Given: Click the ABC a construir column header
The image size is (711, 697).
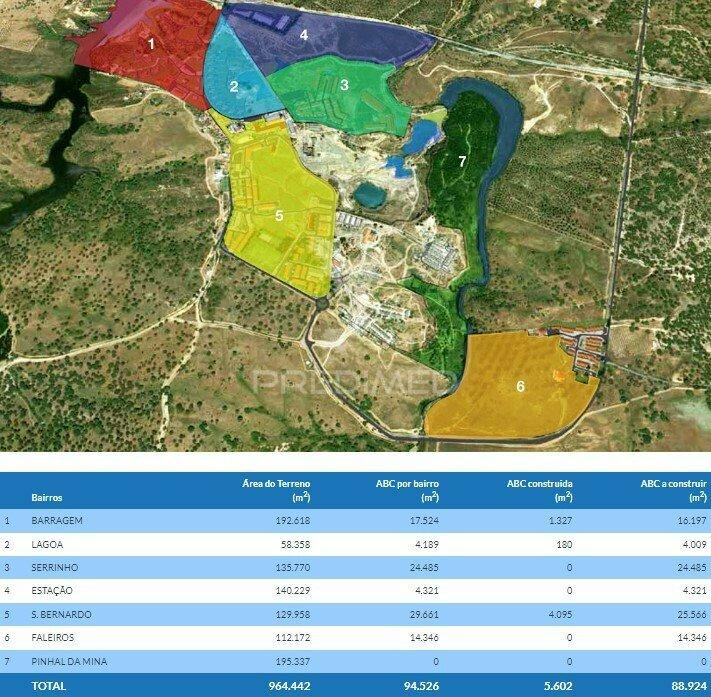Looking at the screenshot, I should point(673,491).
